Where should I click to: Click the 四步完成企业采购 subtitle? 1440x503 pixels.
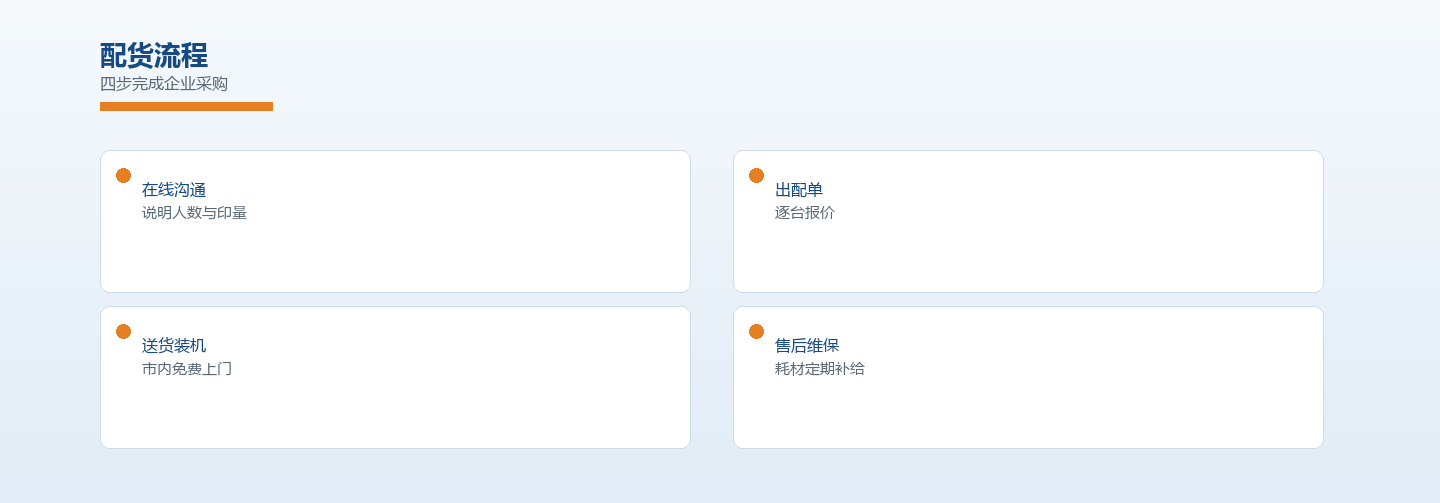[164, 84]
